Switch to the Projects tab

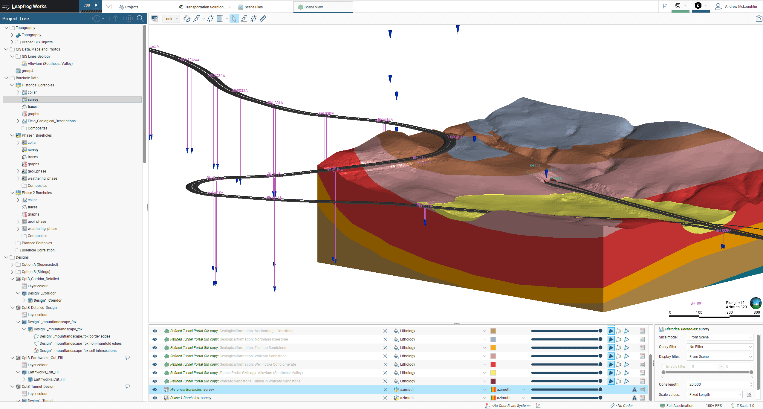click(127, 6)
